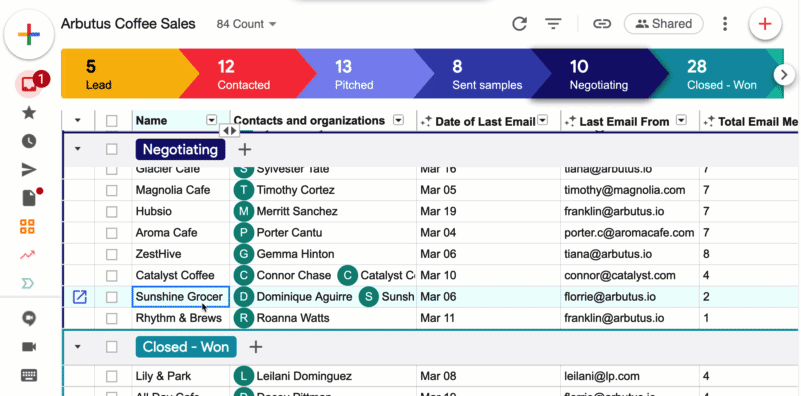This screenshot has width=801, height=396.
Task: Check the Lily & Park row checkbox
Action: pyautogui.click(x=111, y=377)
